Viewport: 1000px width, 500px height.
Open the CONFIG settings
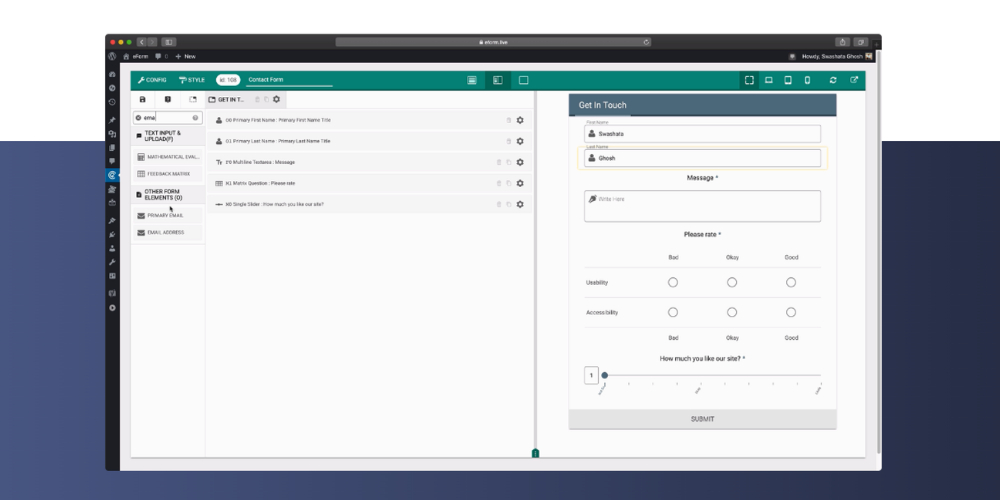152,80
